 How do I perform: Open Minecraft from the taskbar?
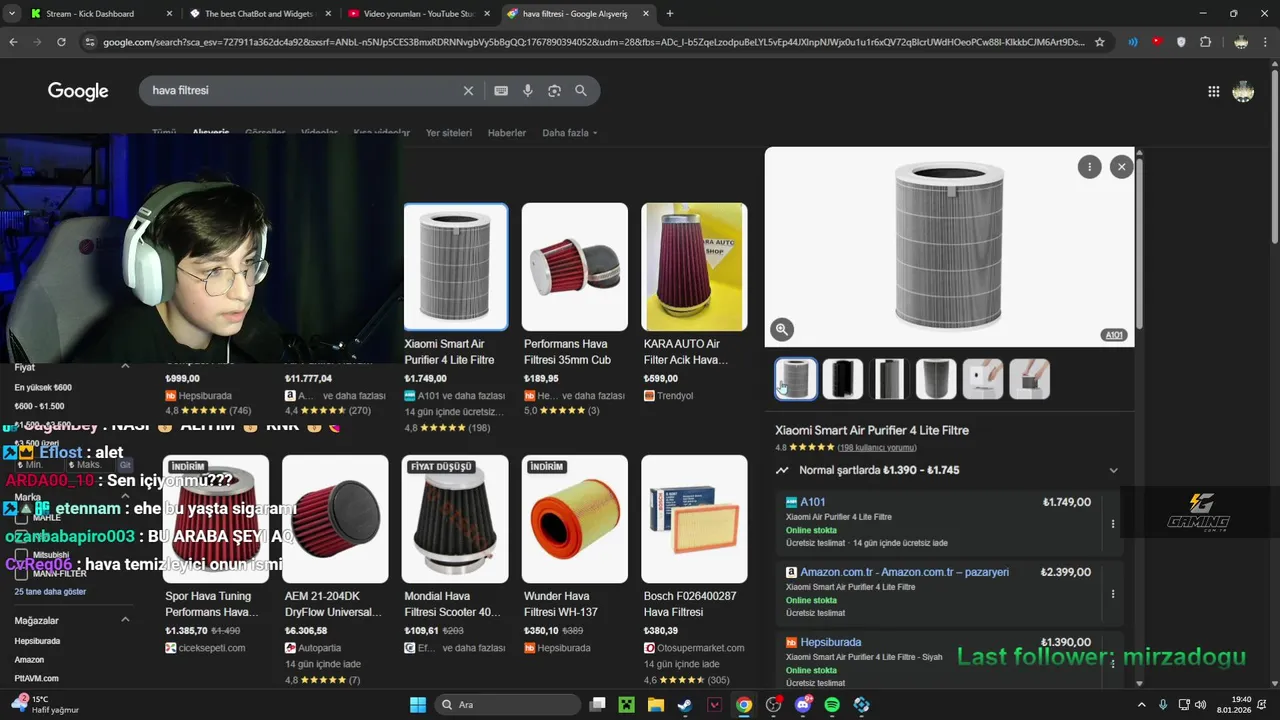[626, 705]
